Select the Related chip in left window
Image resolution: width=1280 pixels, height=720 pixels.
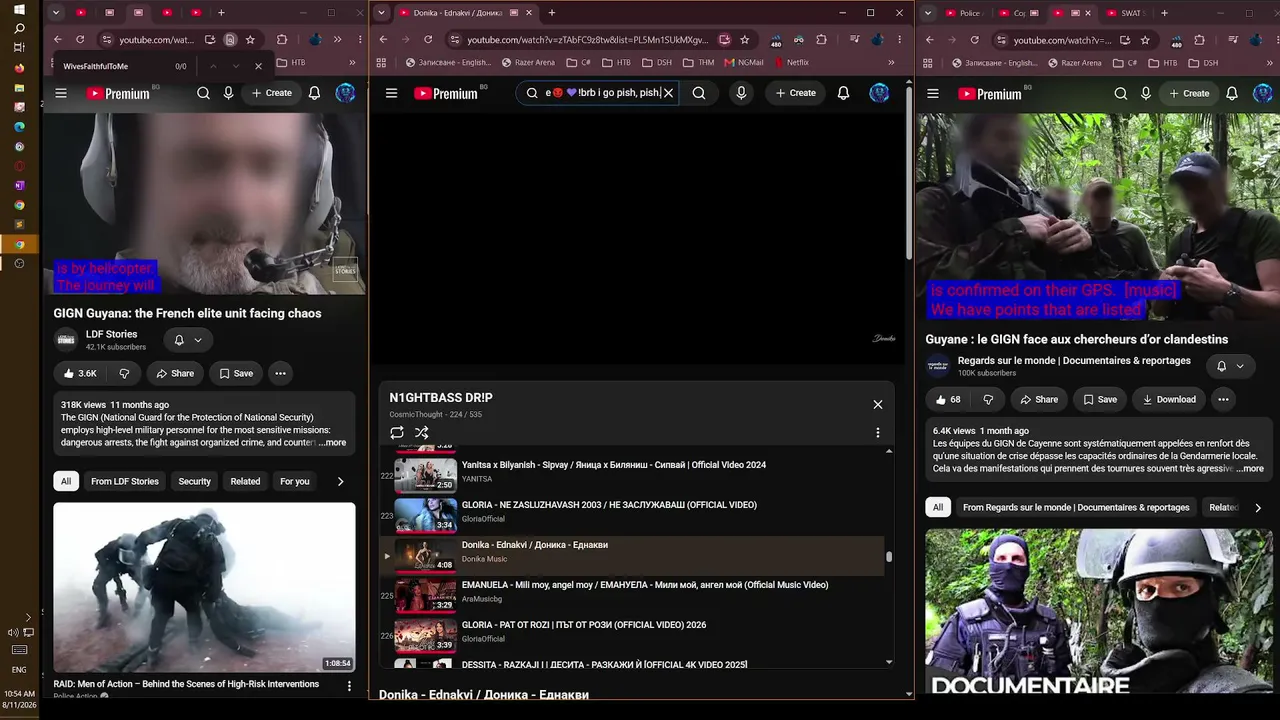click(245, 481)
